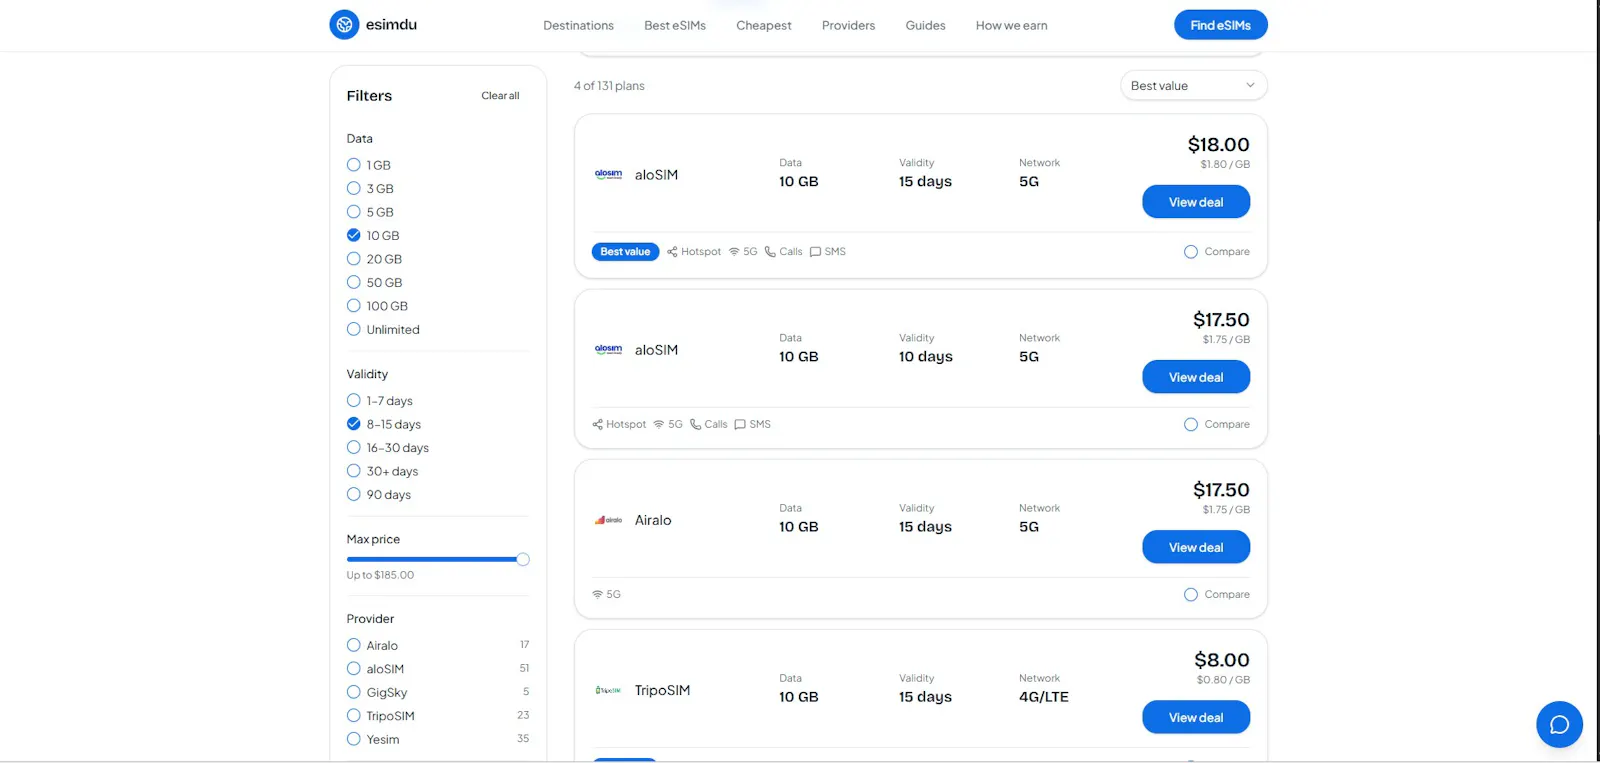This screenshot has height=763, width=1600.
Task: Click the $8.00 TripoSIM price
Action: (1222, 660)
